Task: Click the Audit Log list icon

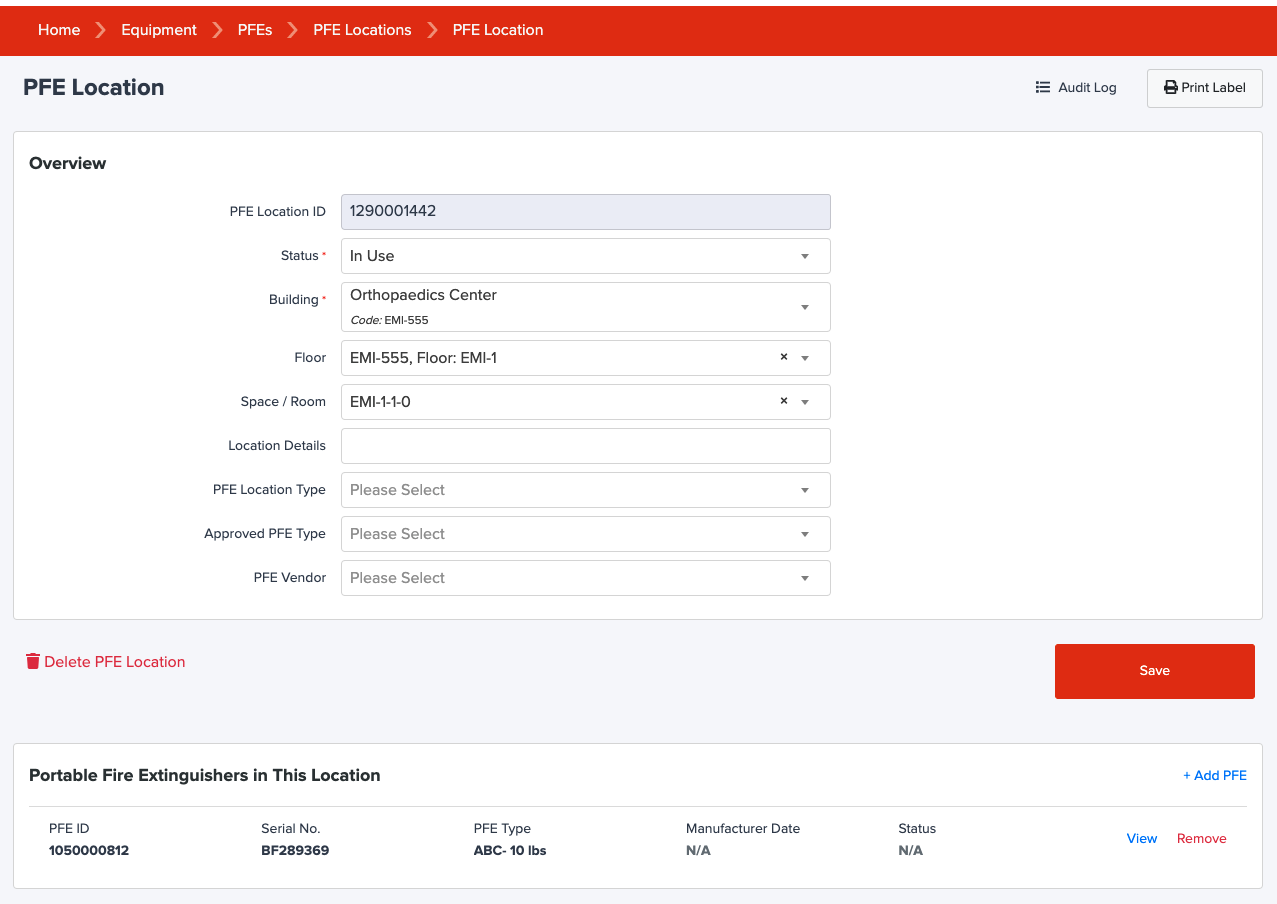Action: [x=1043, y=87]
